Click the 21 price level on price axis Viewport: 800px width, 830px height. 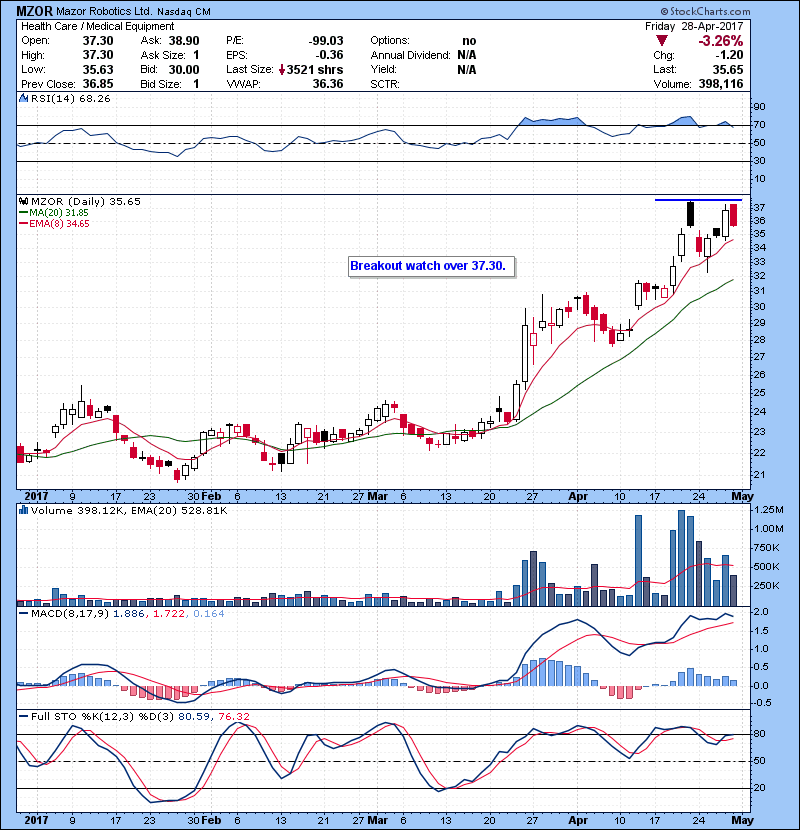[760, 475]
